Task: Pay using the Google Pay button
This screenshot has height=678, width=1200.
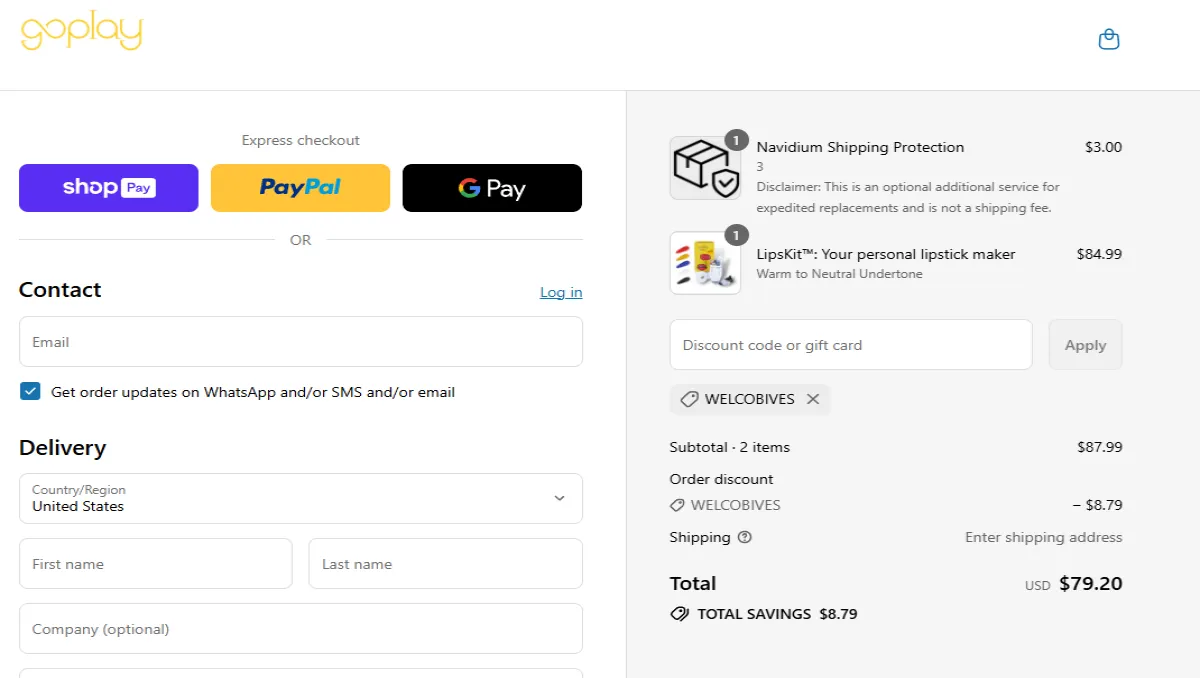Action: coord(492,187)
